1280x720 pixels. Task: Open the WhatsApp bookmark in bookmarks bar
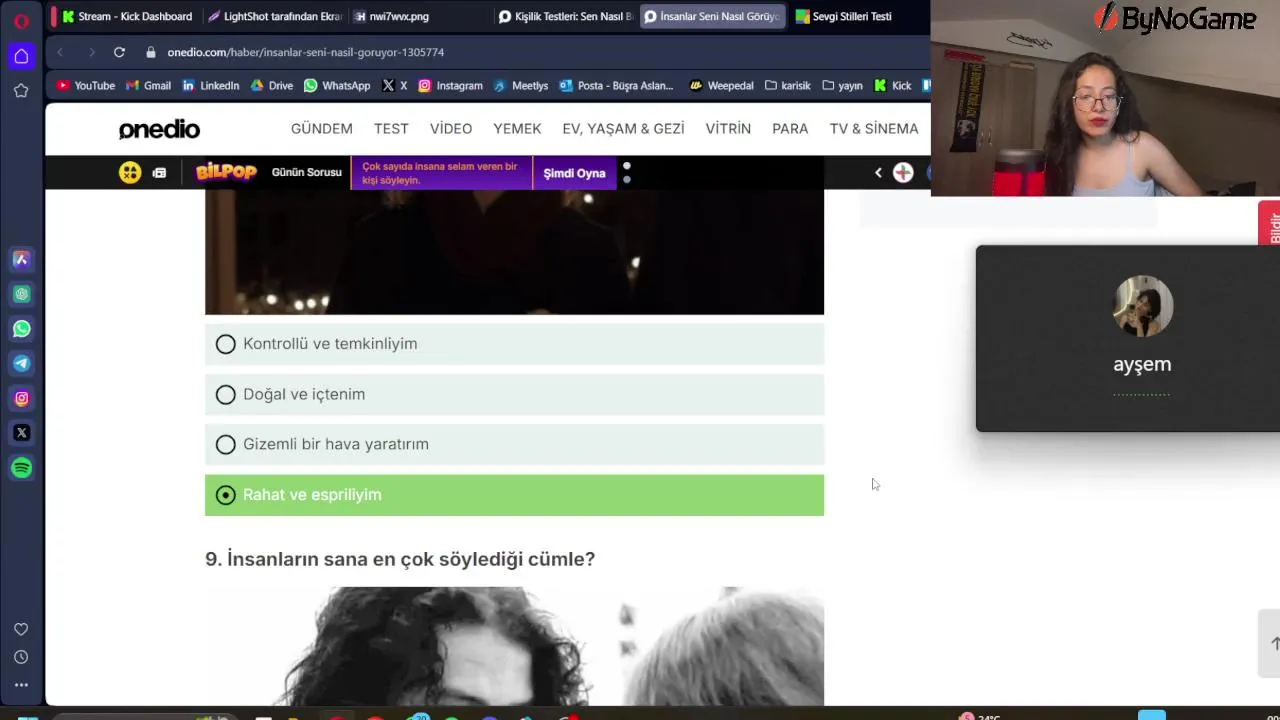point(337,86)
